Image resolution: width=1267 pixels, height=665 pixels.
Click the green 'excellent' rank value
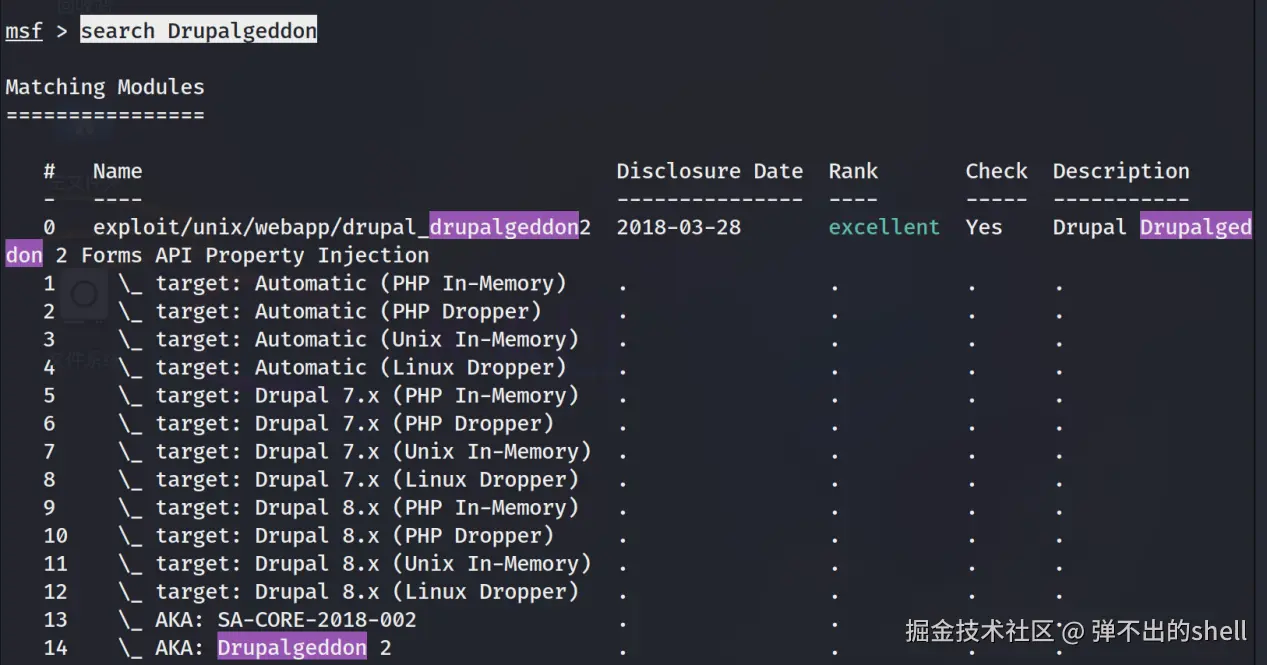884,227
